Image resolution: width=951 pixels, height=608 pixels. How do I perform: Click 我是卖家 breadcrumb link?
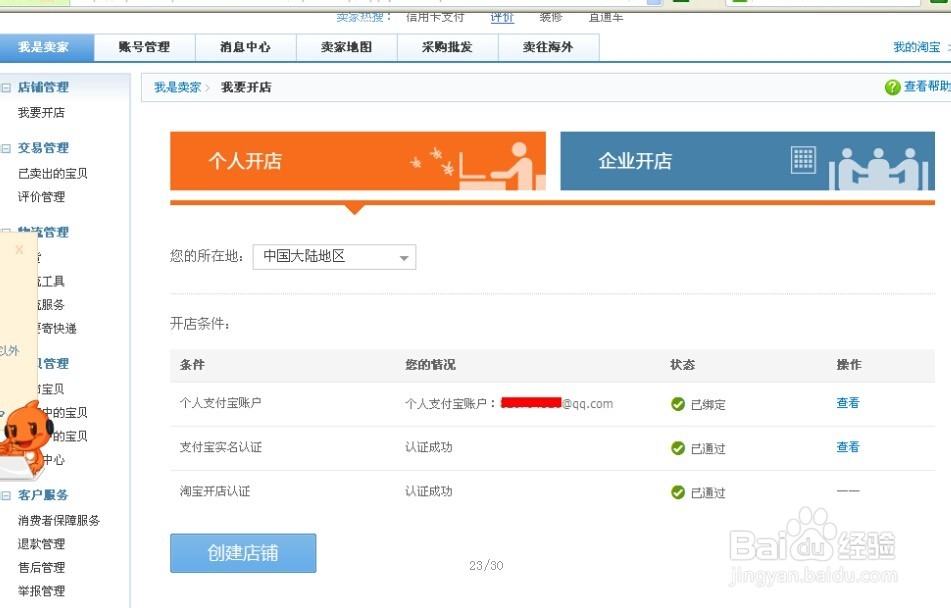pyautogui.click(x=177, y=87)
